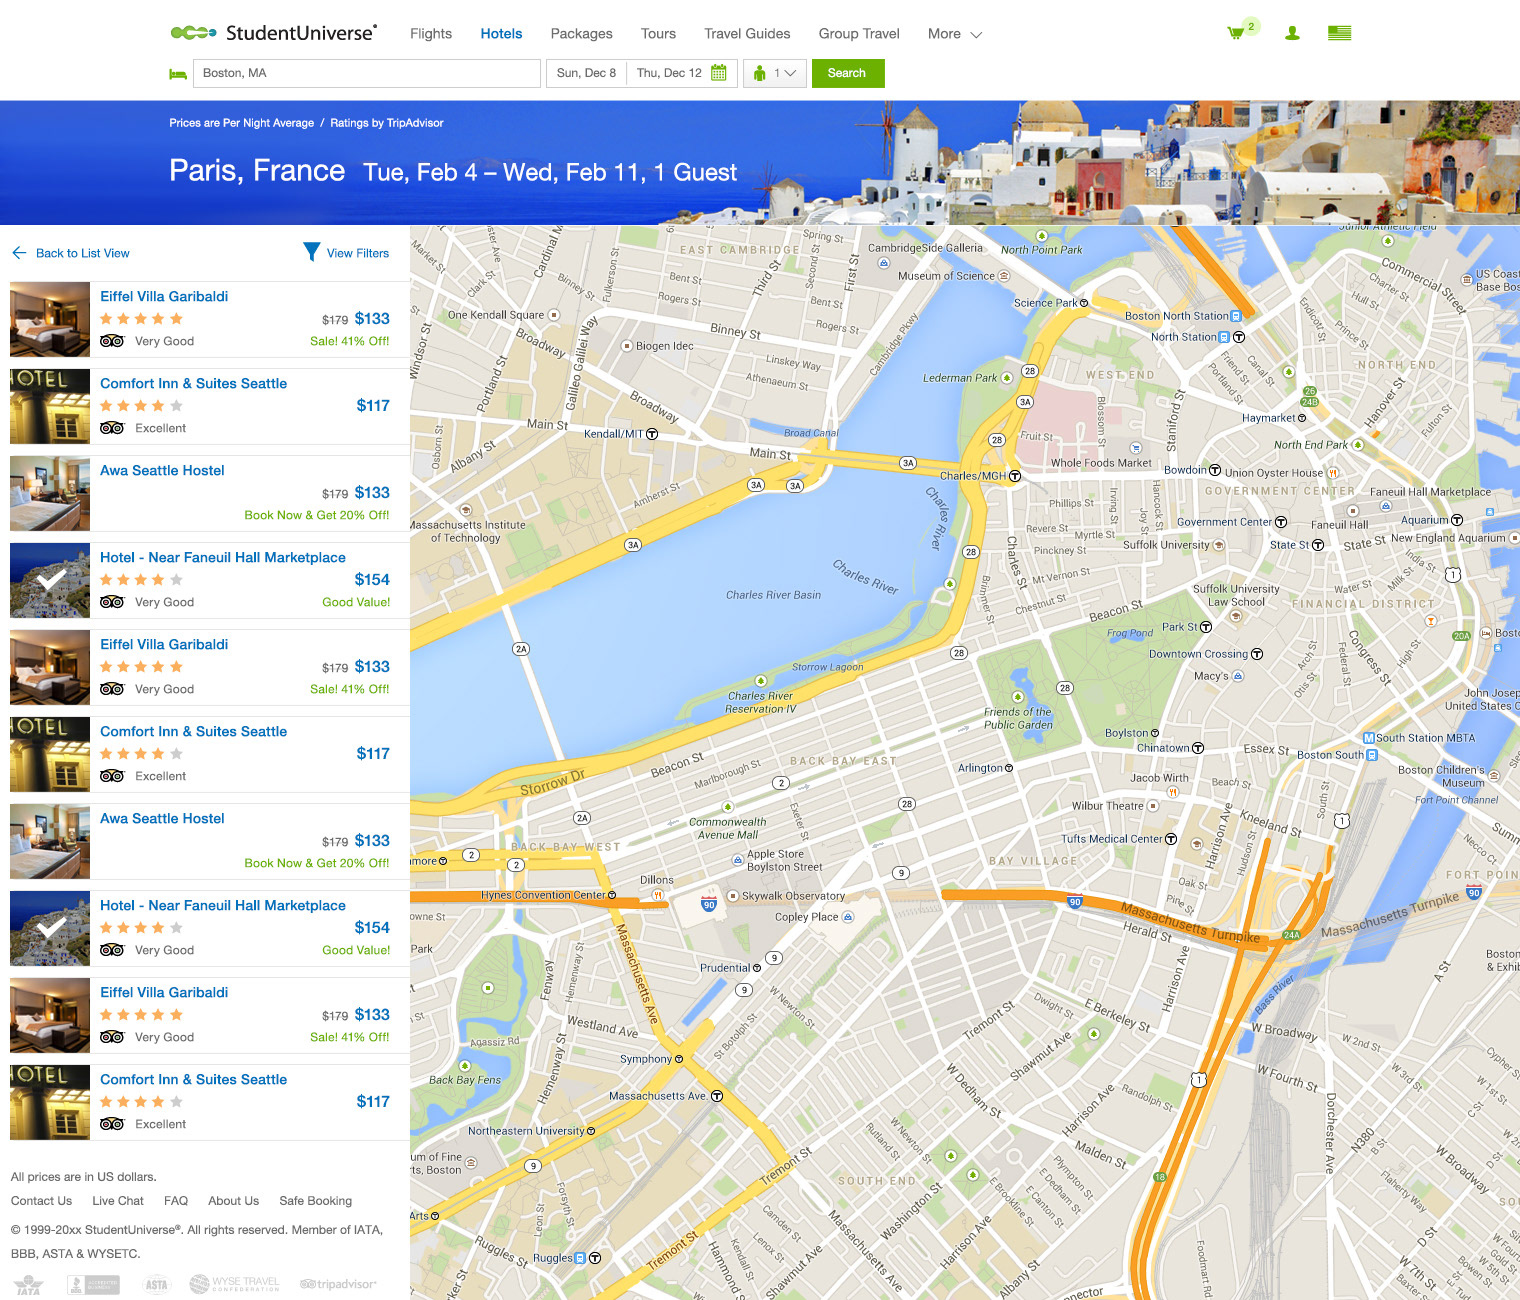Click the back arrow beside Back to List View
The height and width of the screenshot is (1300, 1520).
click(x=19, y=253)
